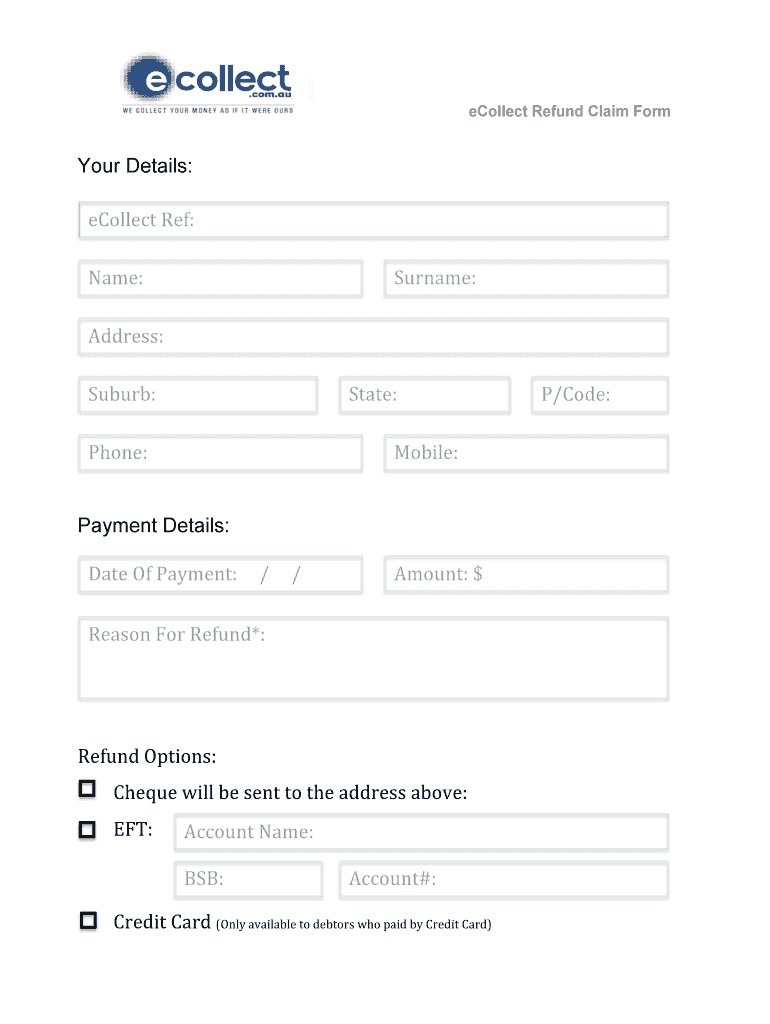Click the Mobile number field
Image resolution: width=770 pixels, height=1024 pixels.
click(x=526, y=453)
